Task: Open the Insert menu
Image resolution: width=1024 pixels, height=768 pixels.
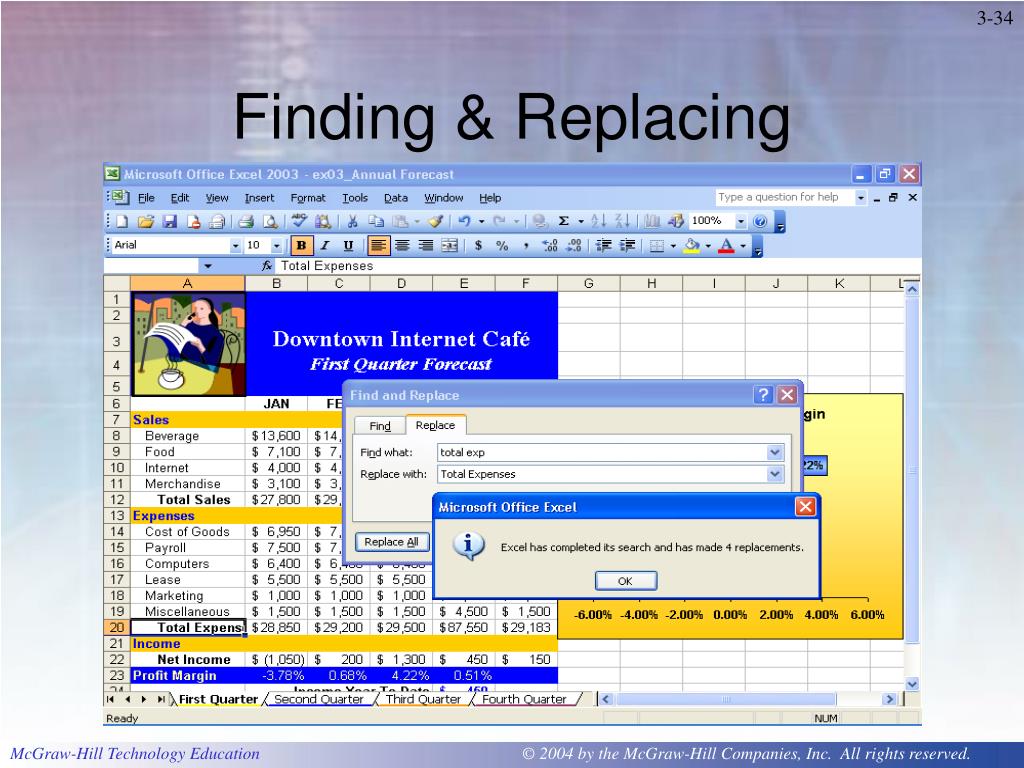Action: (259, 198)
